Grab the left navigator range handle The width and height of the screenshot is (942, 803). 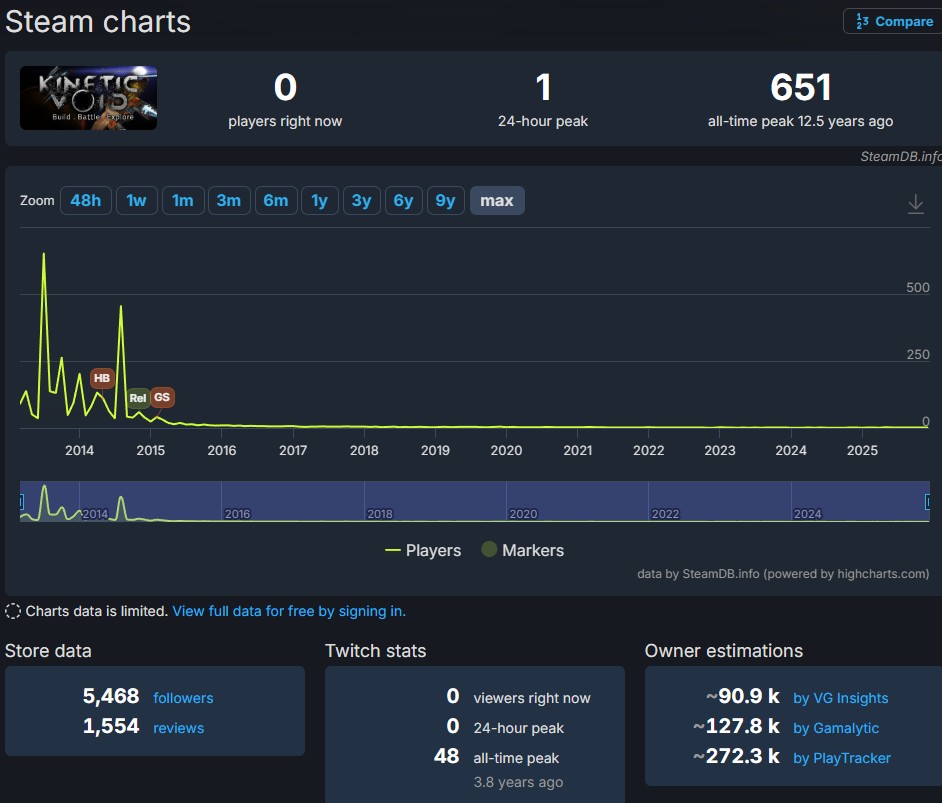(21, 501)
